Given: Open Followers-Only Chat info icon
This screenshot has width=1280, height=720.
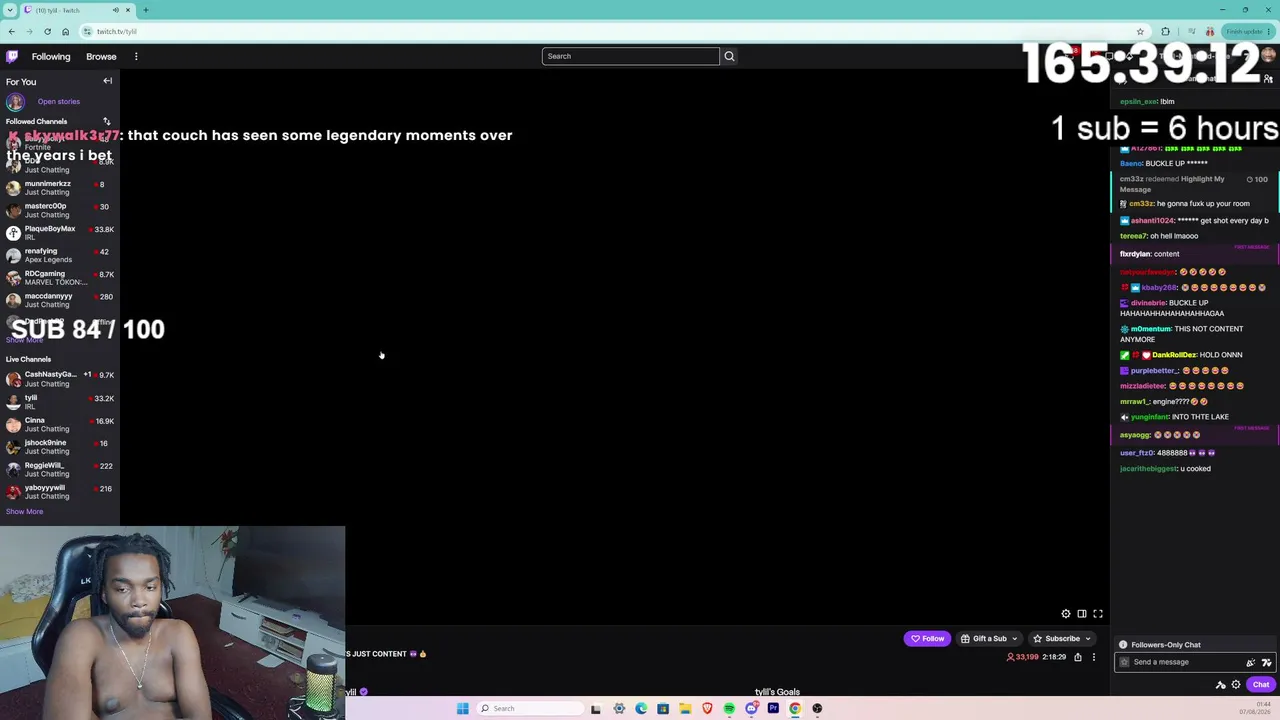Looking at the screenshot, I should [x=1123, y=645].
